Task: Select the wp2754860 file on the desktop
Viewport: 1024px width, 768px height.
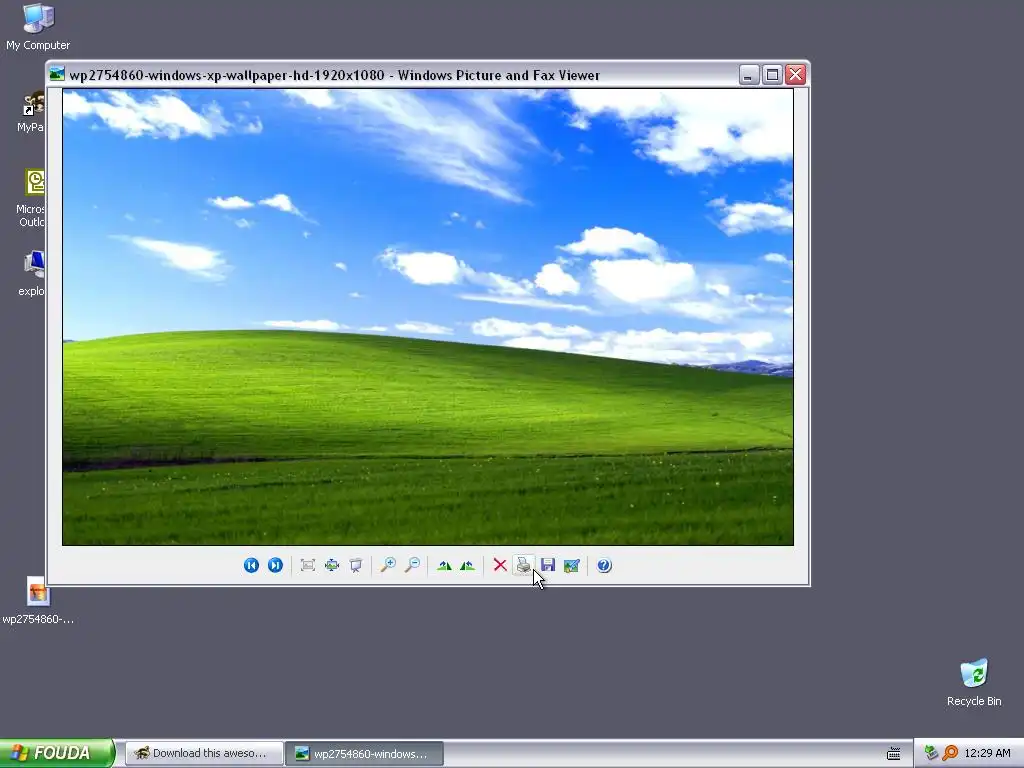Action: [x=38, y=601]
